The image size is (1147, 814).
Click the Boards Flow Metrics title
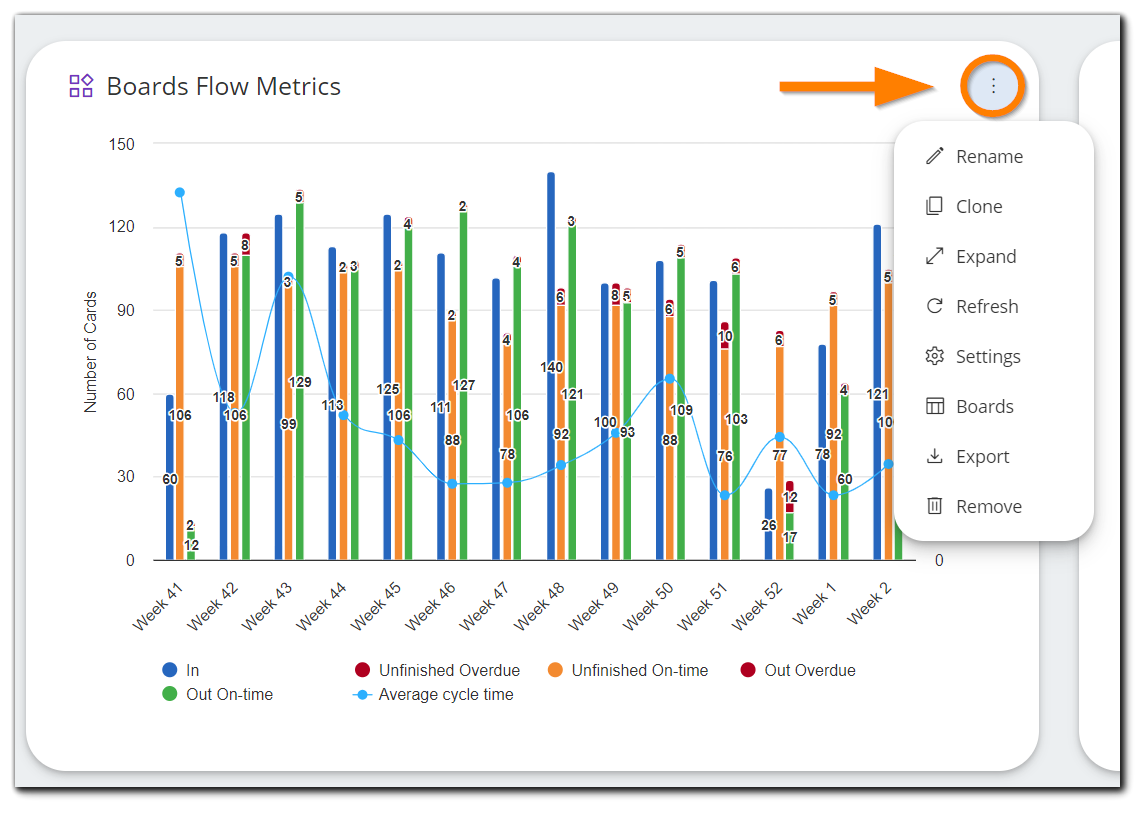point(223,86)
